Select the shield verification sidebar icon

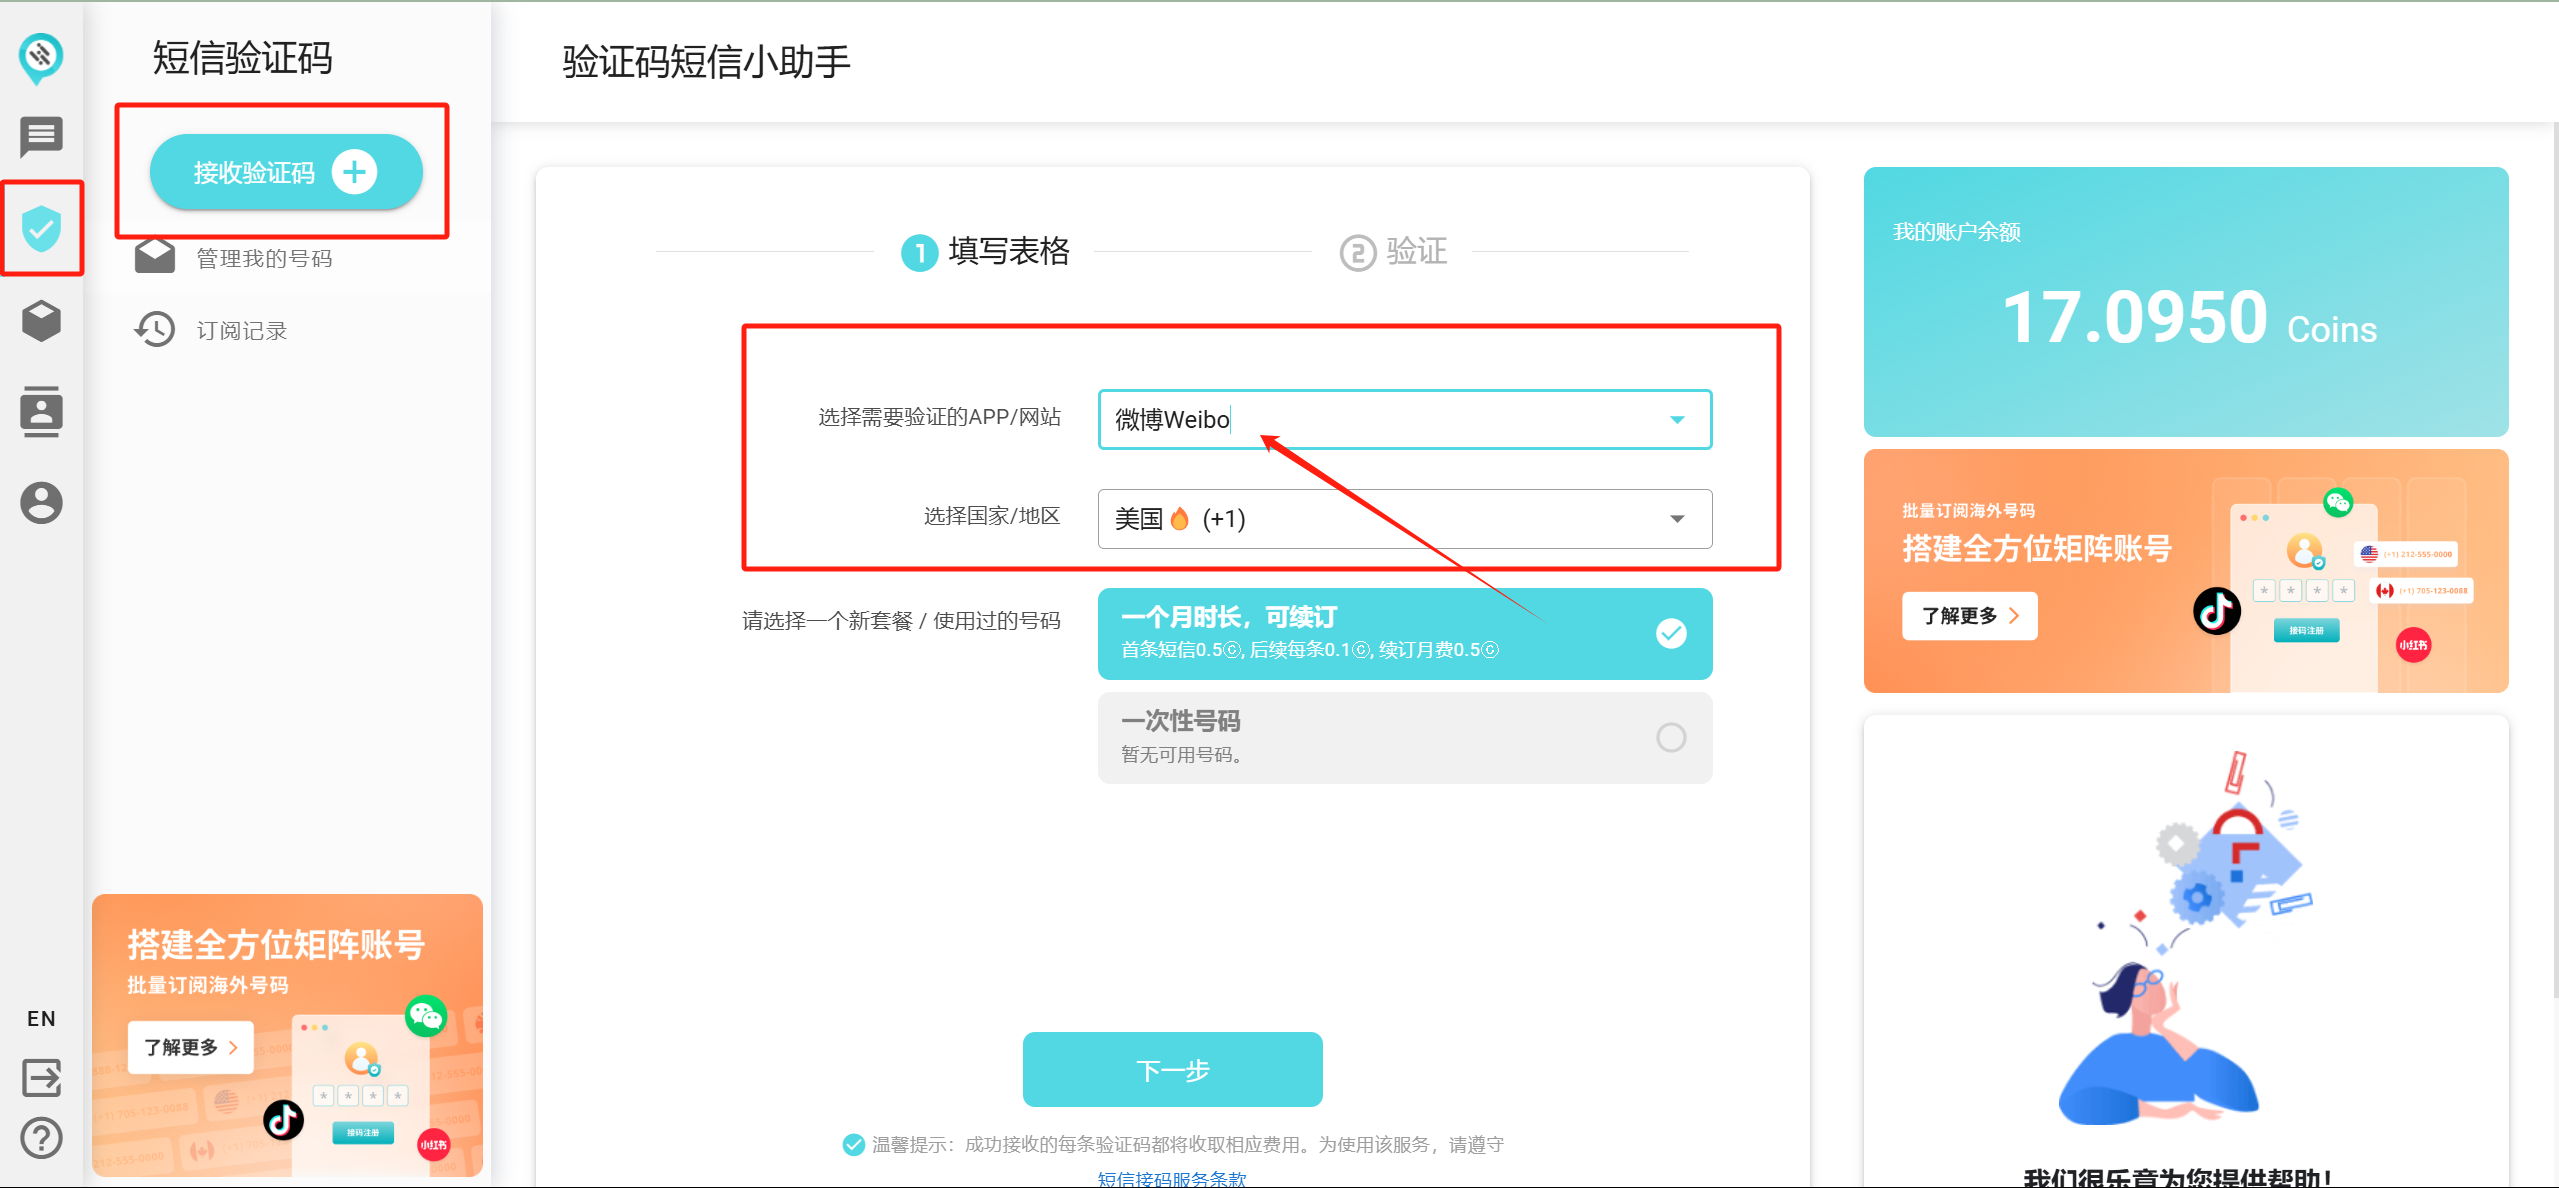coord(41,229)
